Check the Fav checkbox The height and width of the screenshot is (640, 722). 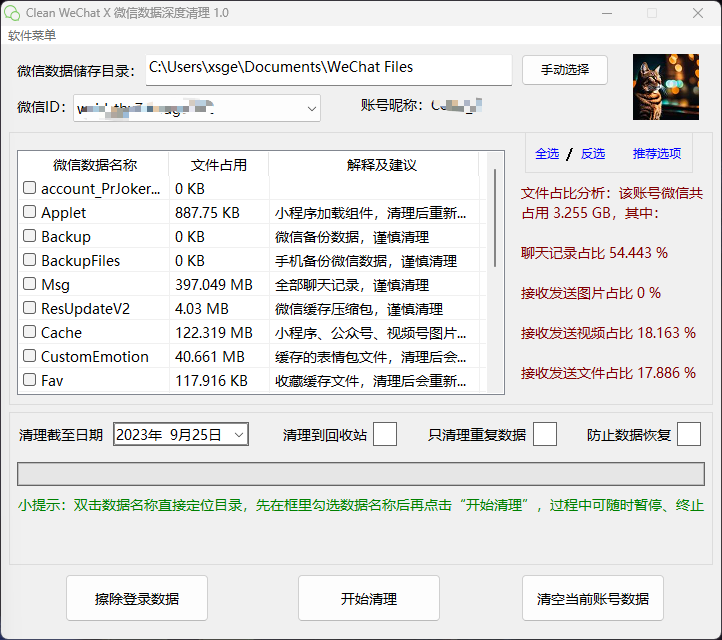click(x=29, y=380)
